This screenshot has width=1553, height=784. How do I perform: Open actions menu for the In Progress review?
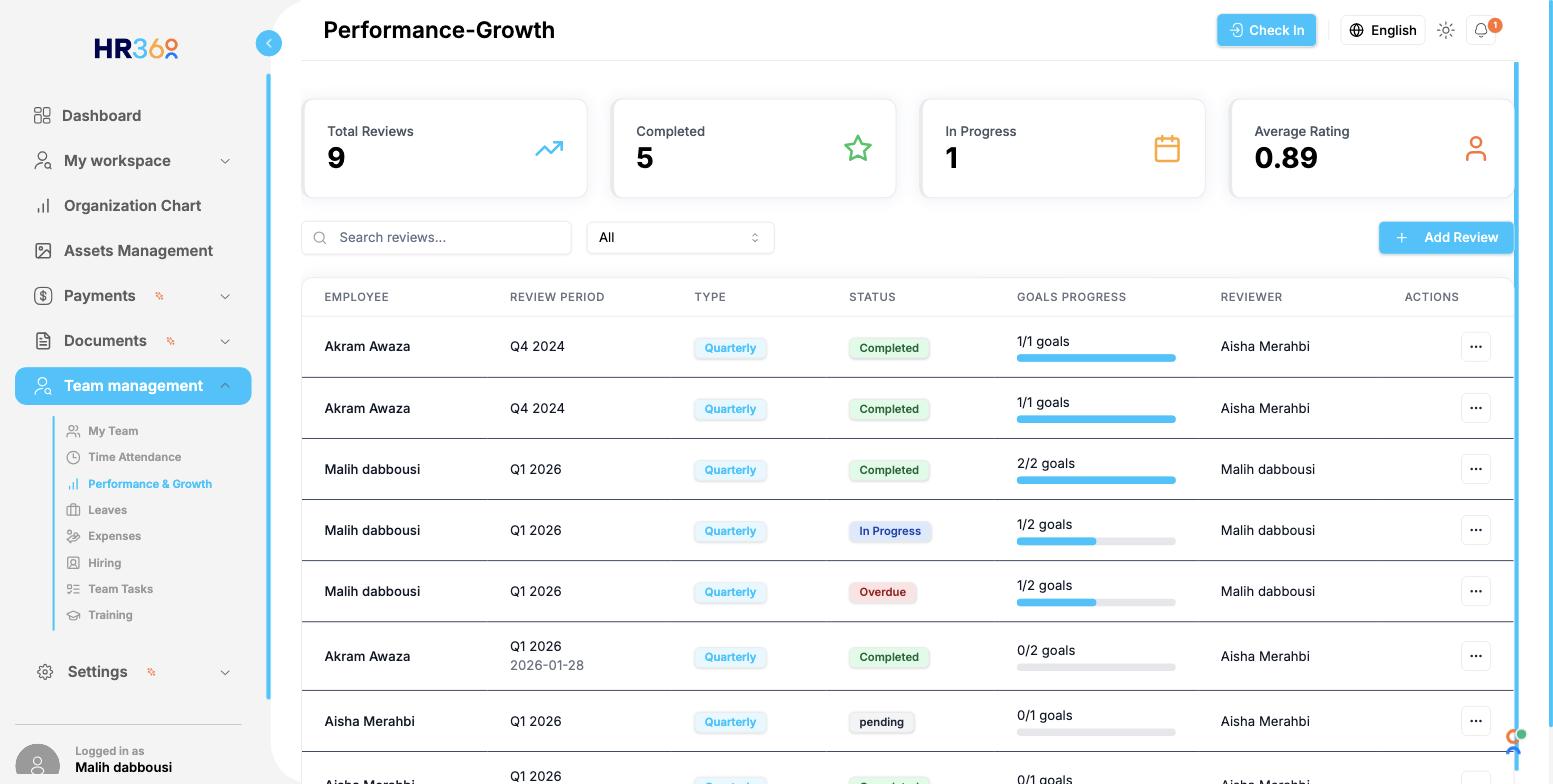1476,530
